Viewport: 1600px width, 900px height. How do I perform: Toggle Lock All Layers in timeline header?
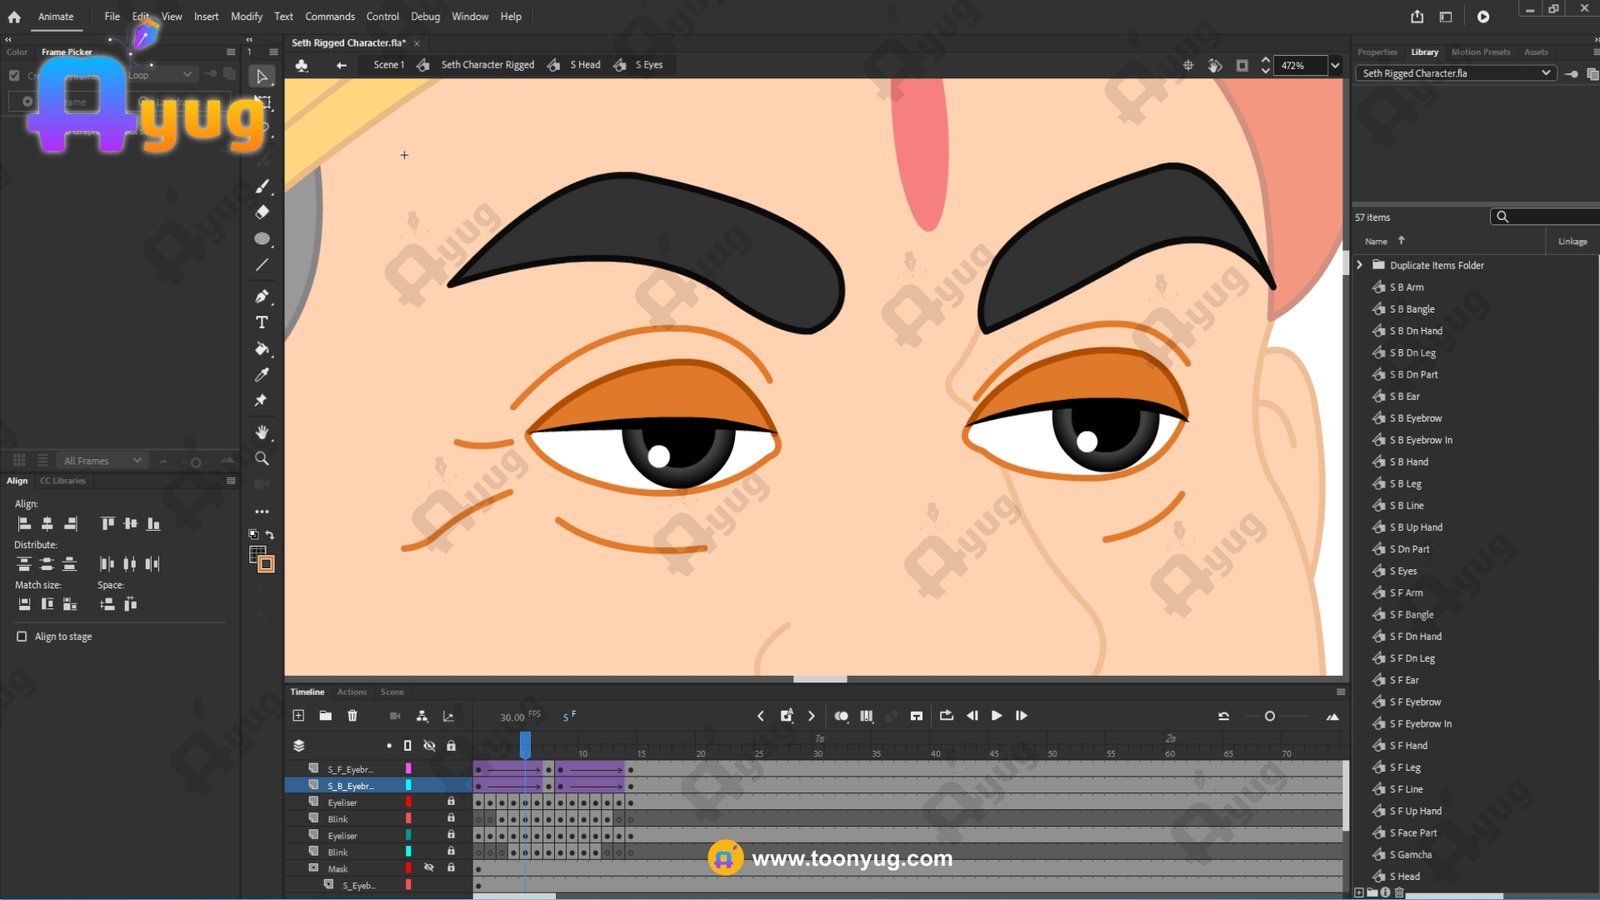pyautogui.click(x=451, y=746)
